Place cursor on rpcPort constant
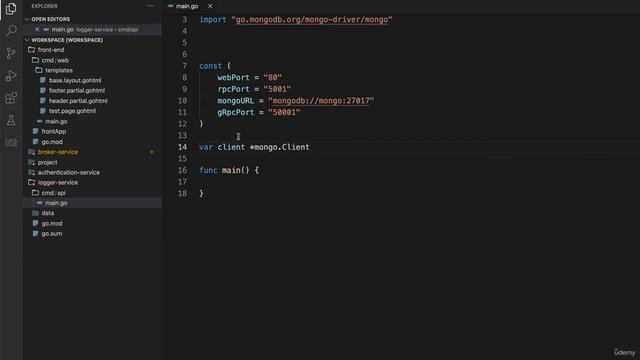 [x=233, y=89]
